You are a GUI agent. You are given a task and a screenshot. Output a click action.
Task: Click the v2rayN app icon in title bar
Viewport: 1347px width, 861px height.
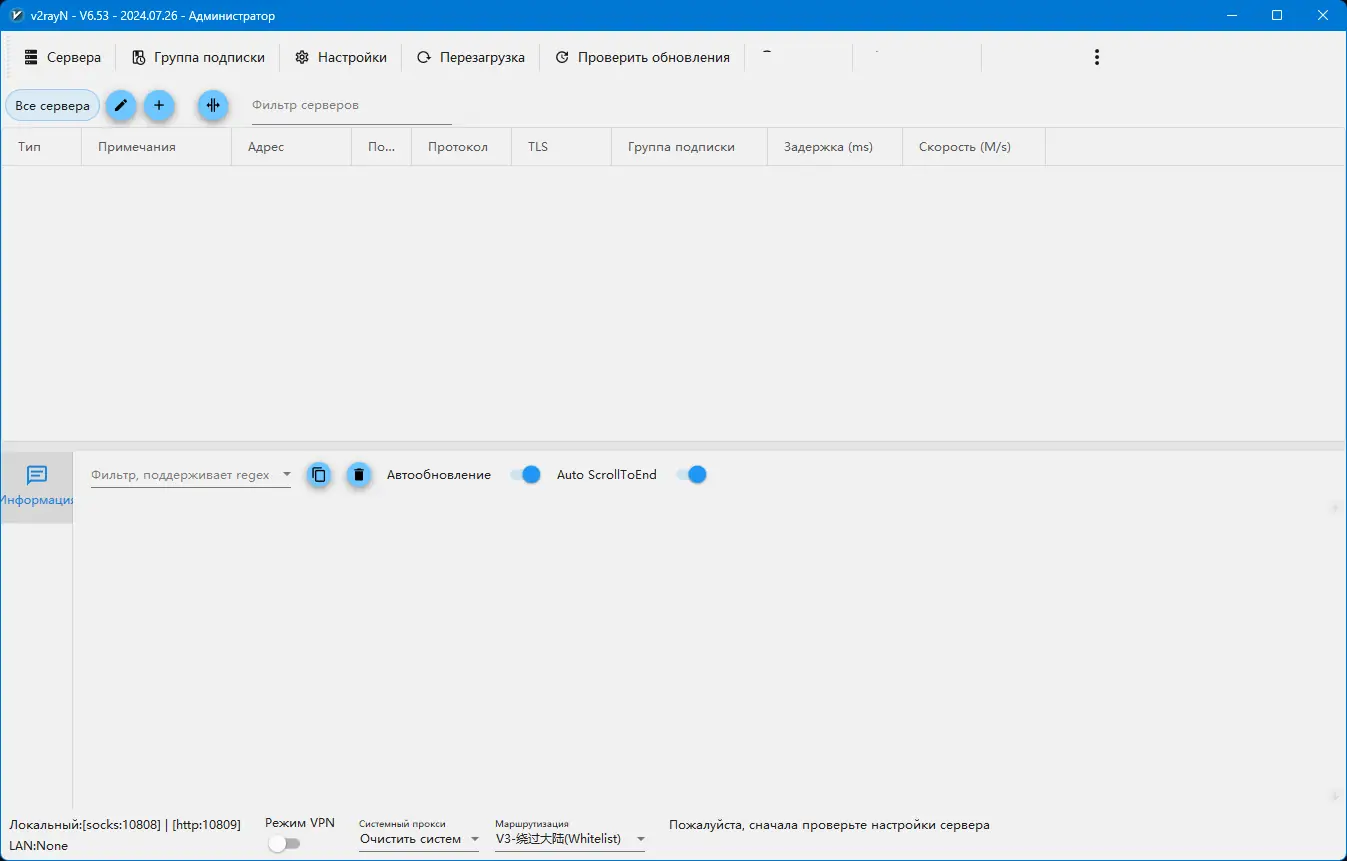coord(17,15)
